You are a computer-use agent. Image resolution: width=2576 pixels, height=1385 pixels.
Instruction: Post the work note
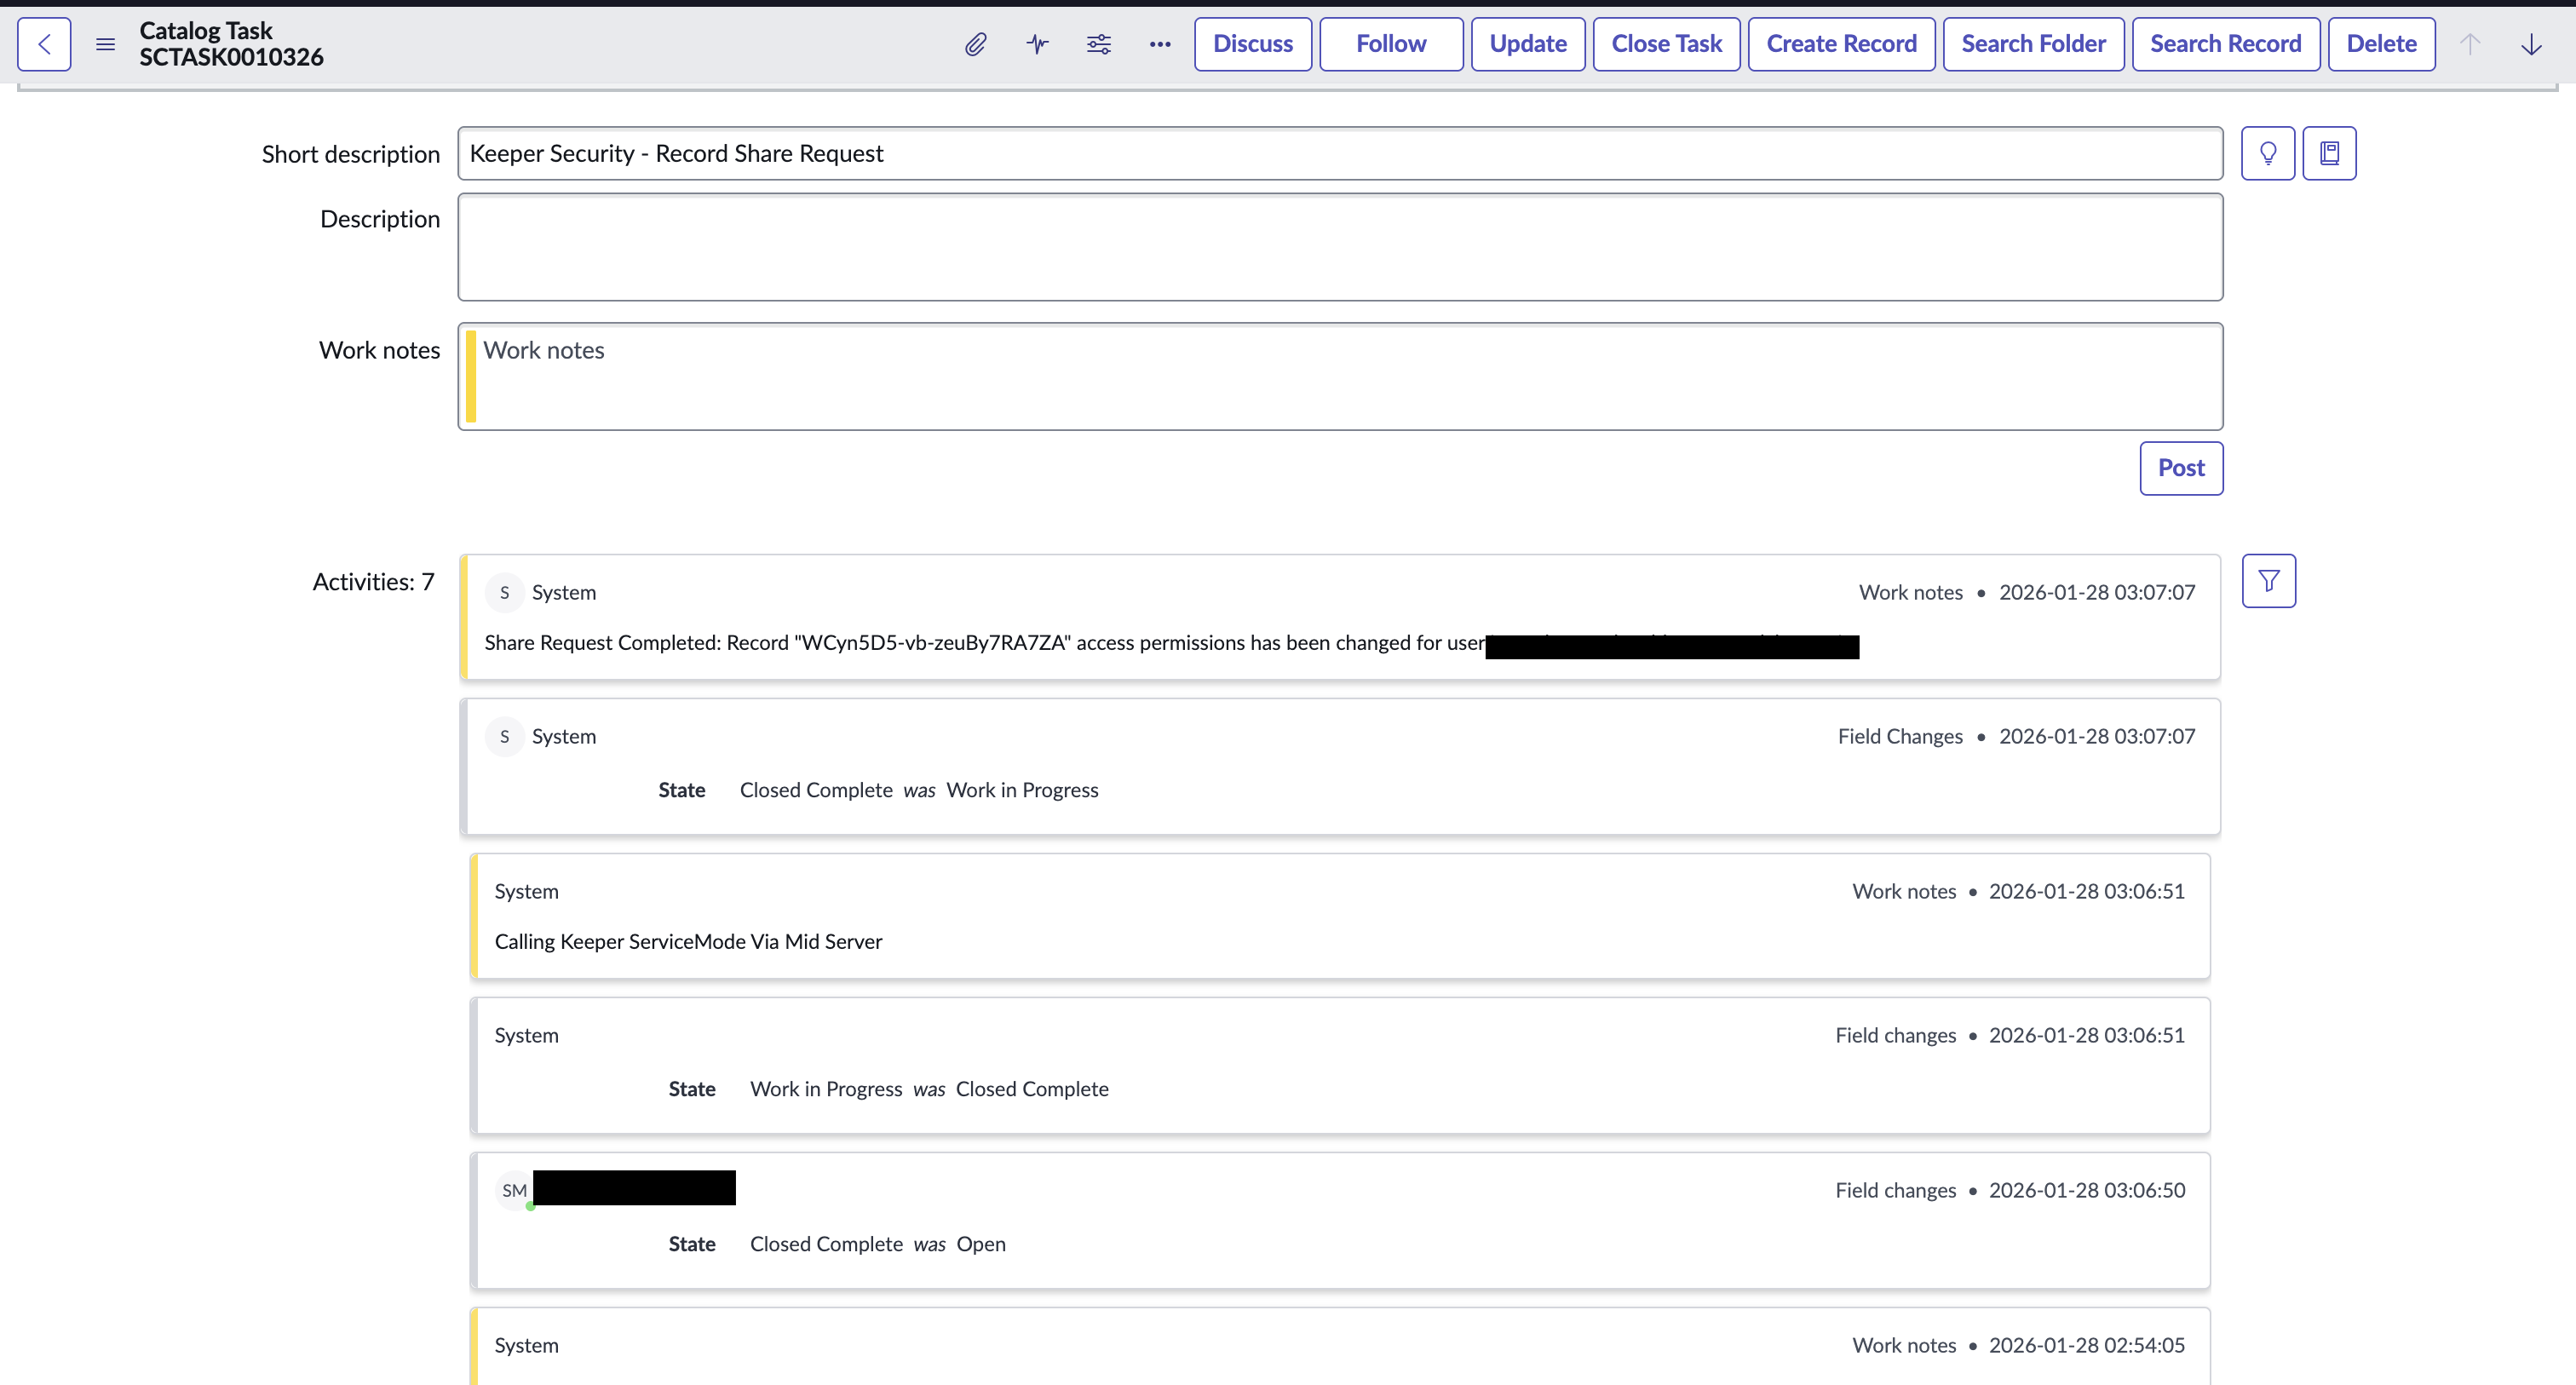[x=2180, y=468]
